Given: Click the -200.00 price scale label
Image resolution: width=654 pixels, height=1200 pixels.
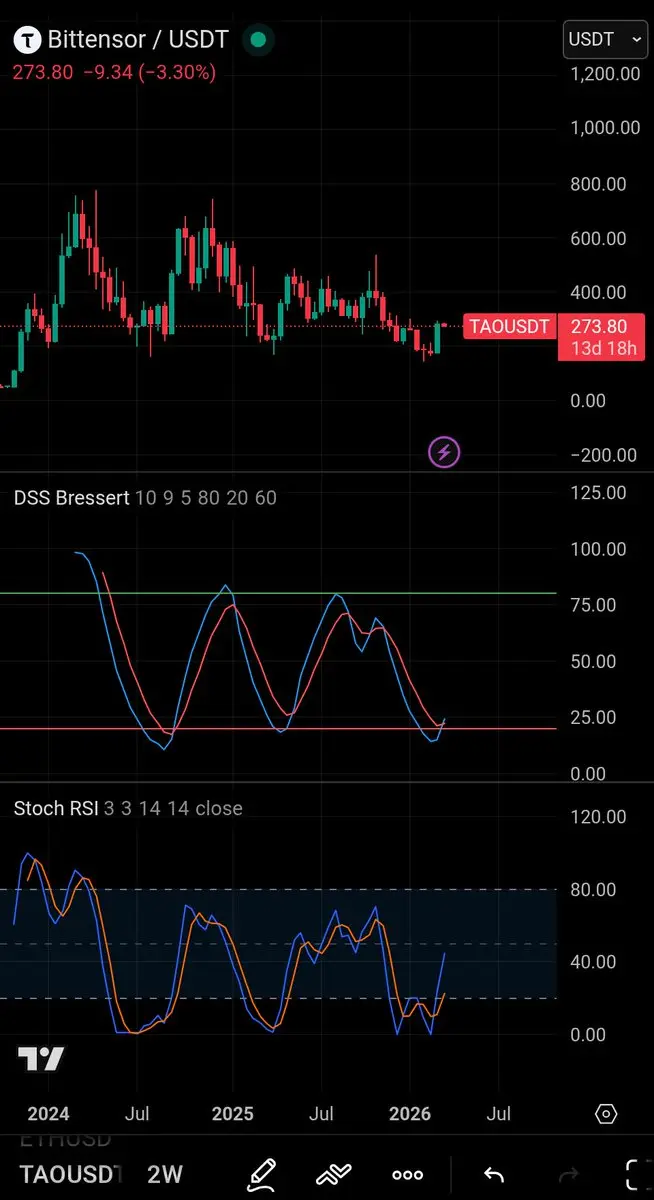Looking at the screenshot, I should (x=606, y=454).
